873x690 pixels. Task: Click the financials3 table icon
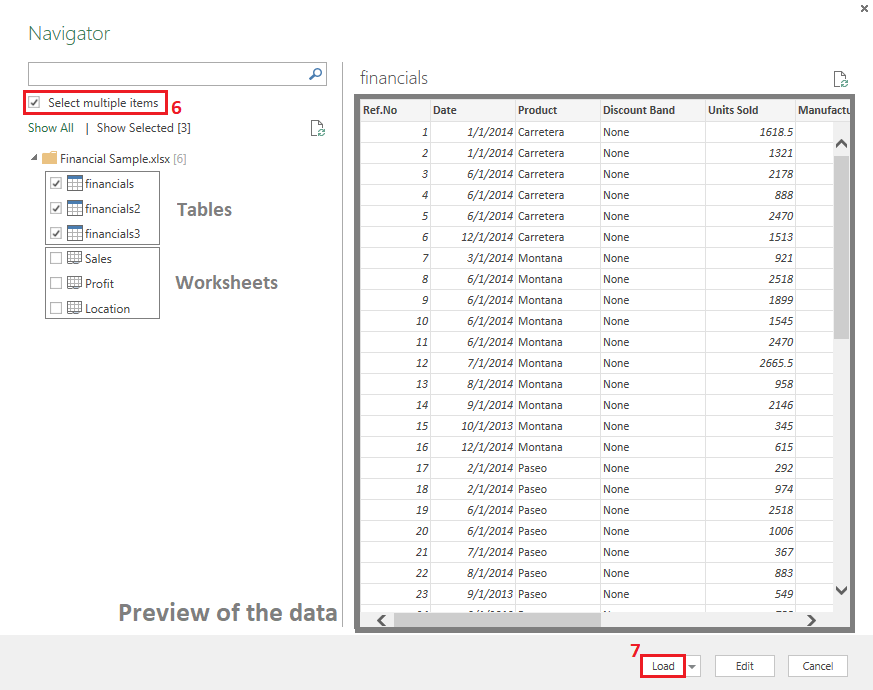tap(74, 234)
